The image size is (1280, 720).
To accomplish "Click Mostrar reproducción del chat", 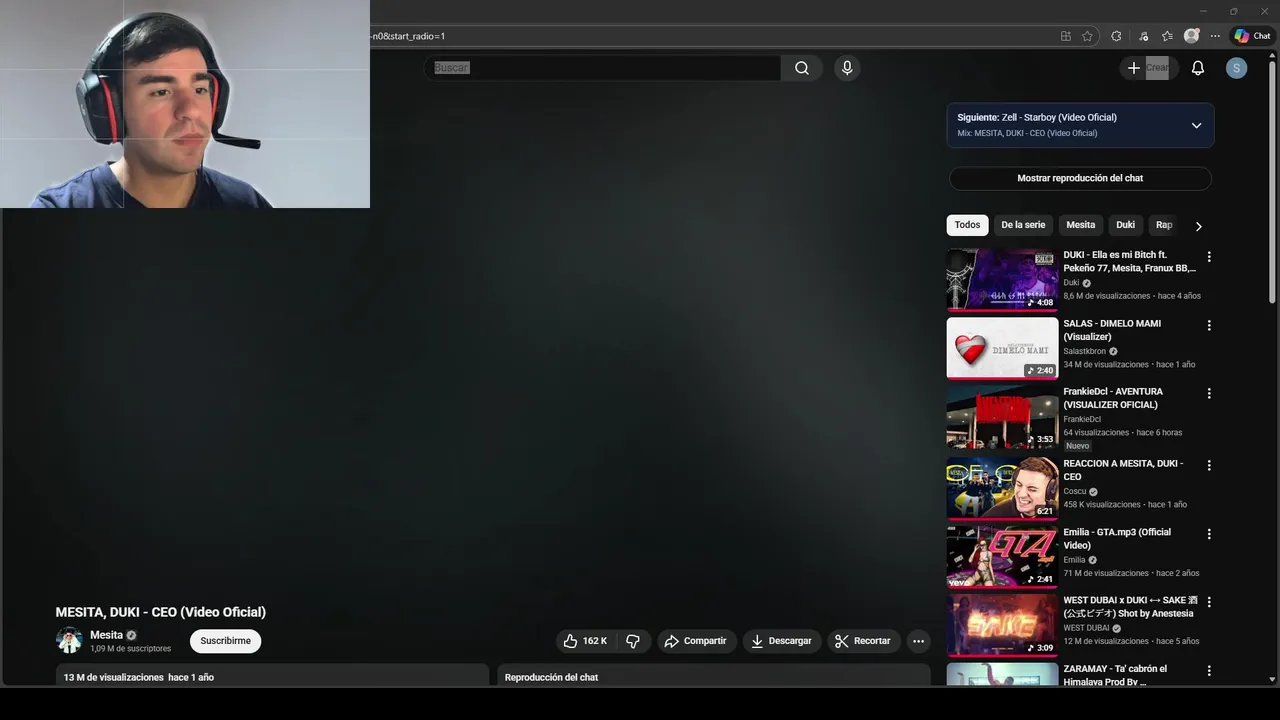I will tap(1080, 178).
